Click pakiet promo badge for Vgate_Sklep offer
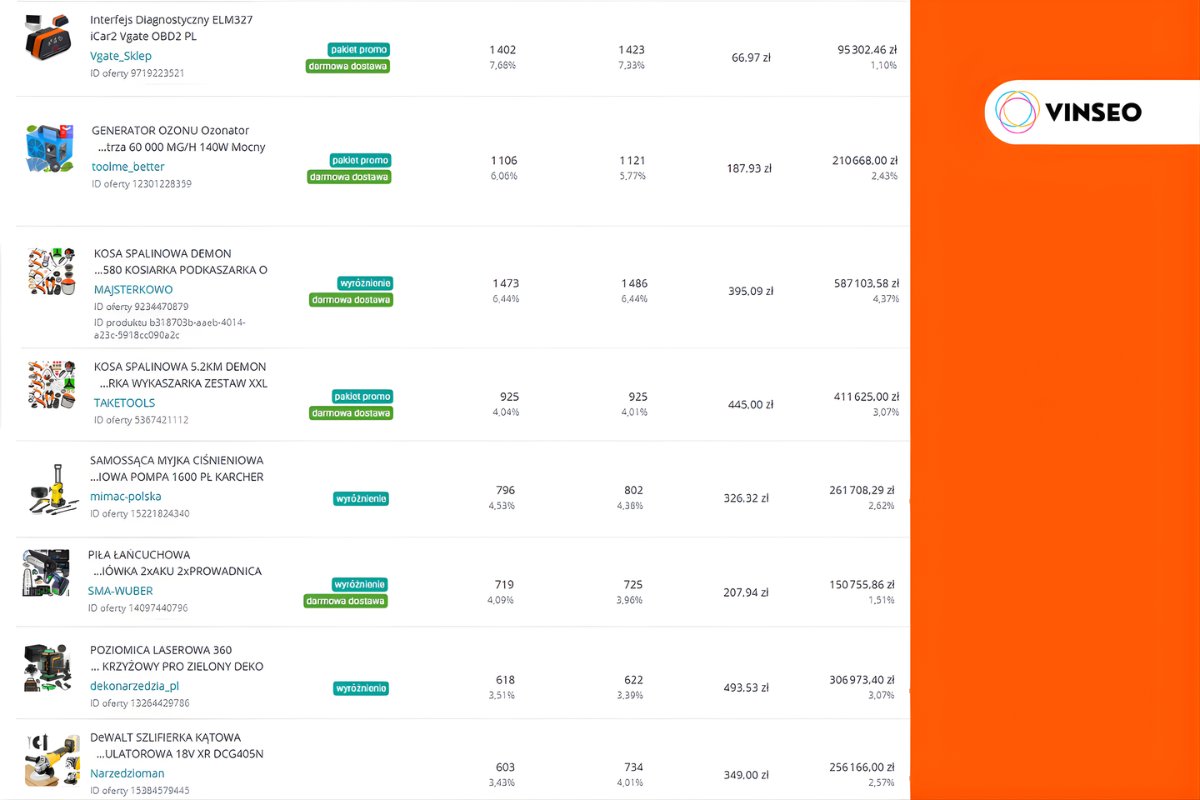The height and width of the screenshot is (800, 1200). pyautogui.click(x=359, y=49)
